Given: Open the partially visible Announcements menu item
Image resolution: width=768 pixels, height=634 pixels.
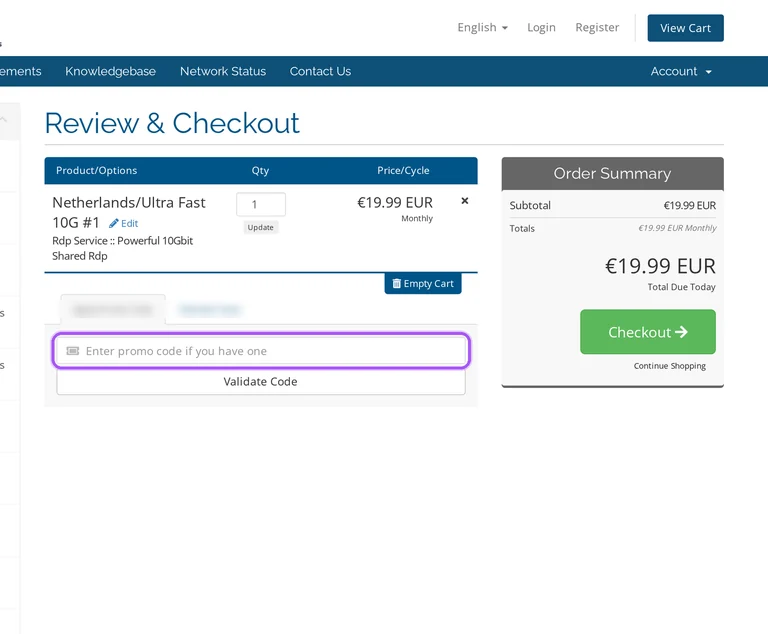Looking at the screenshot, I should tap(21, 72).
